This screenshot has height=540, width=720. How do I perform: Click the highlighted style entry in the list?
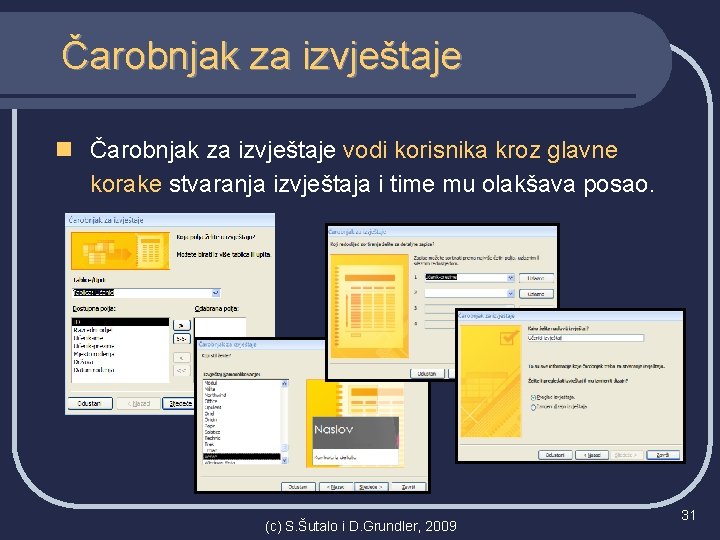tap(242, 456)
